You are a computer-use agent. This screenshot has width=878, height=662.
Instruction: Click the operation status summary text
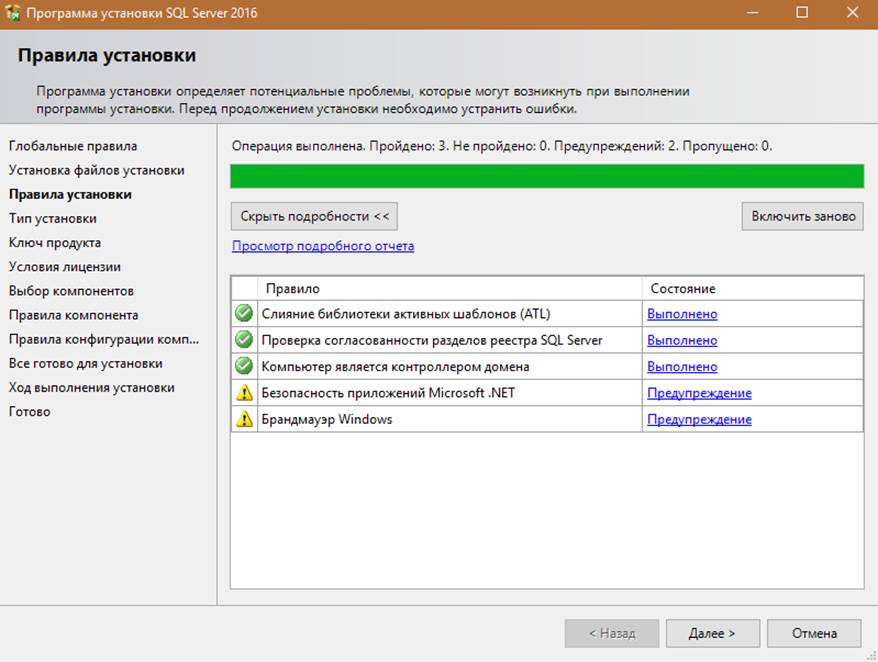coord(502,146)
